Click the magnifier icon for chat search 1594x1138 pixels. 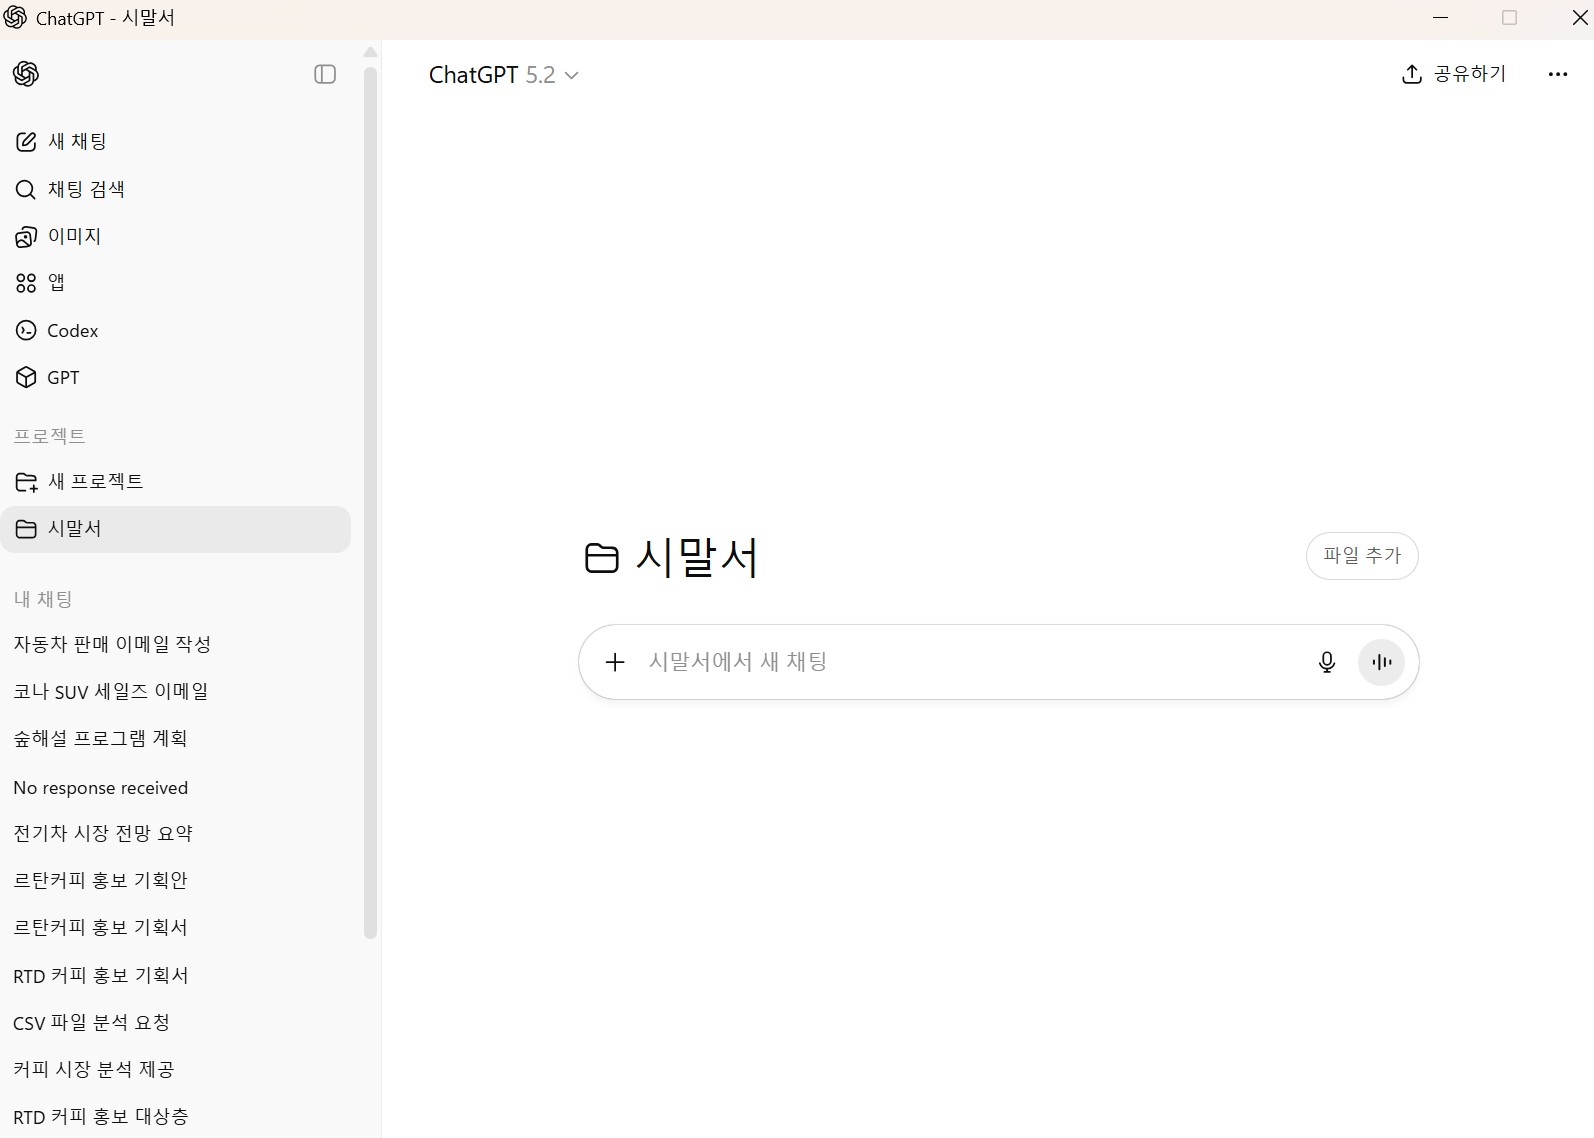click(26, 189)
